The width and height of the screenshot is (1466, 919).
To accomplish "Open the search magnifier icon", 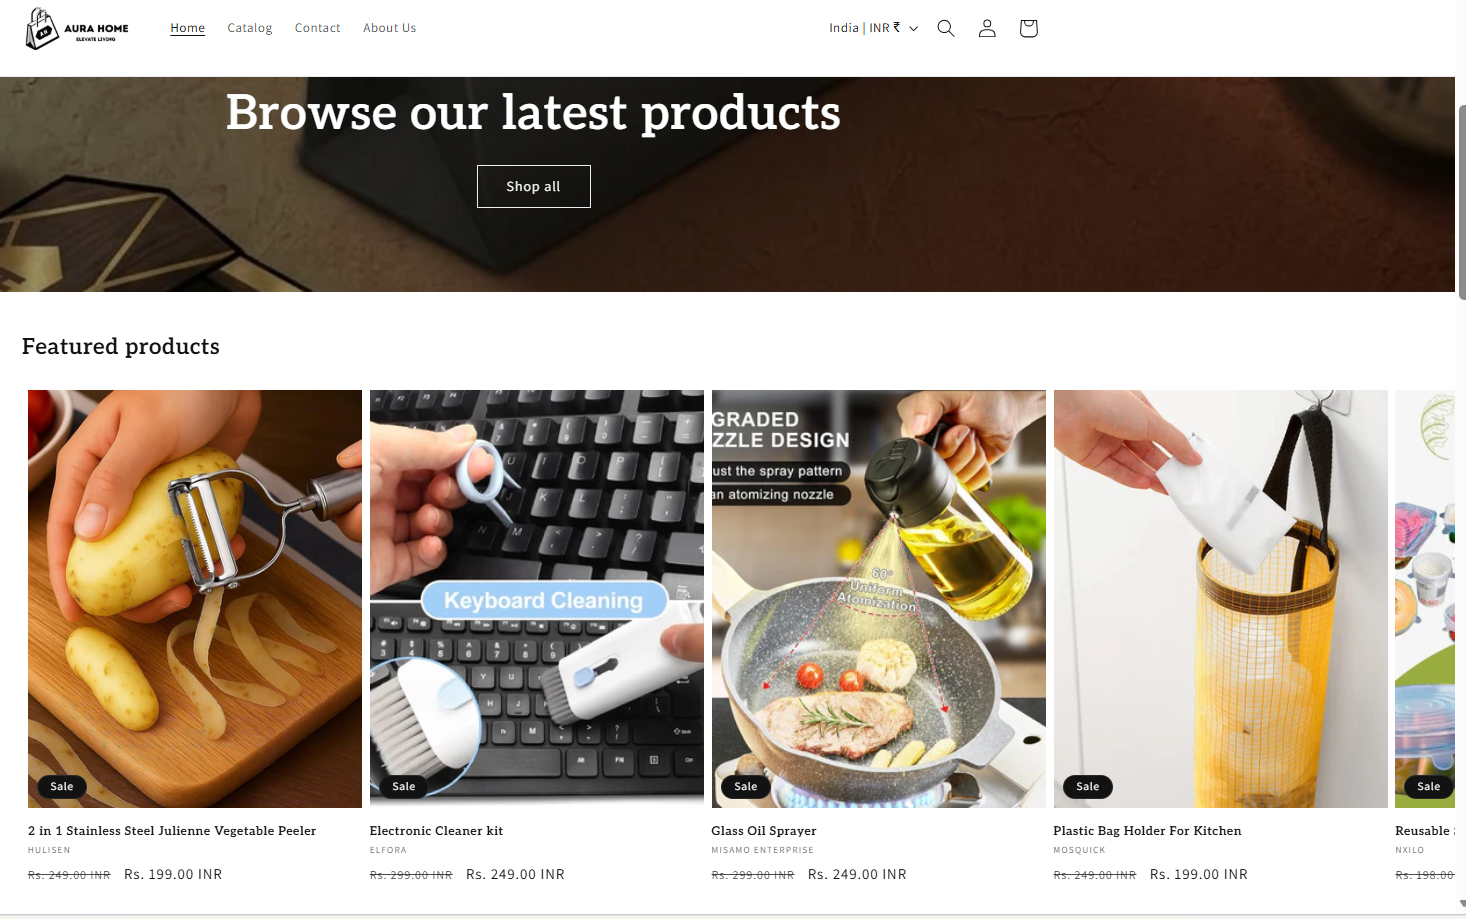I will click(945, 28).
